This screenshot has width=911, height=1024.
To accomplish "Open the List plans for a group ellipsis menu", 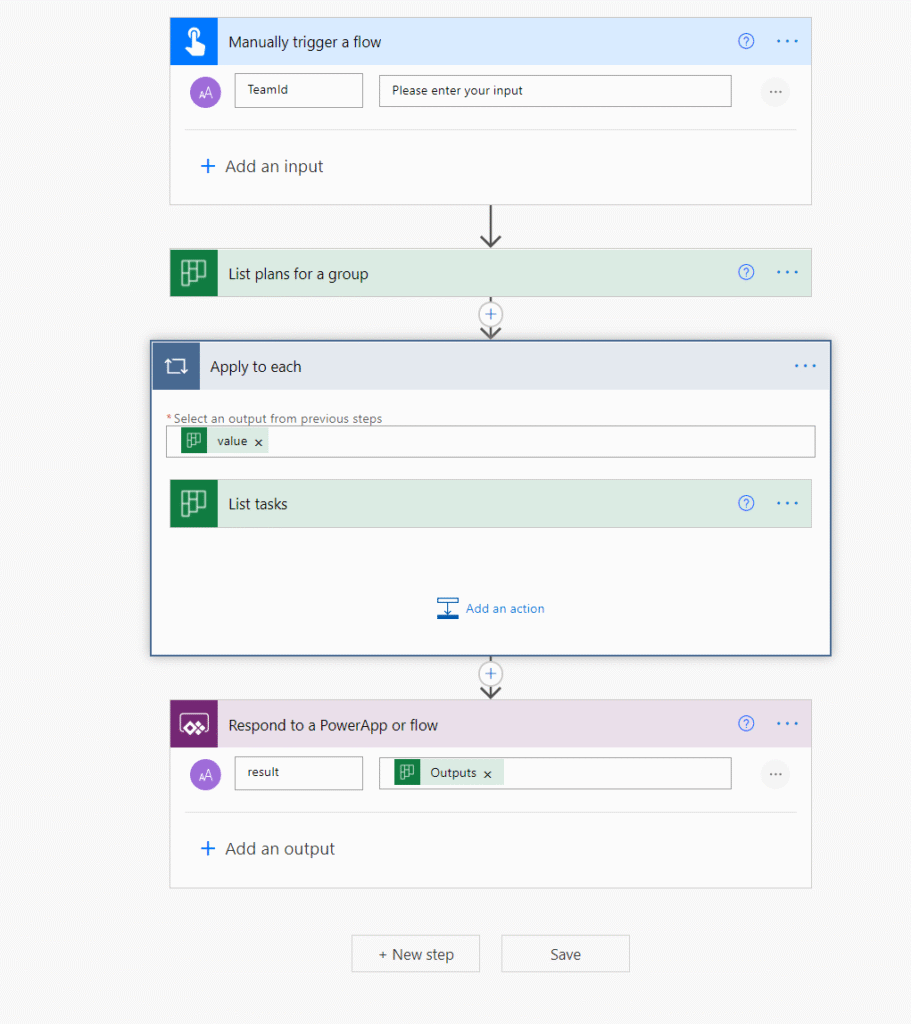I will point(787,272).
